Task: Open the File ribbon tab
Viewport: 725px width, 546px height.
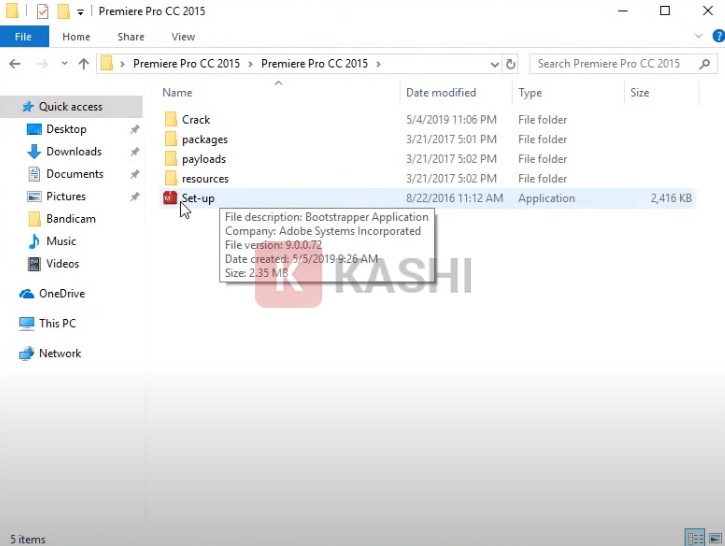Action: tap(24, 37)
